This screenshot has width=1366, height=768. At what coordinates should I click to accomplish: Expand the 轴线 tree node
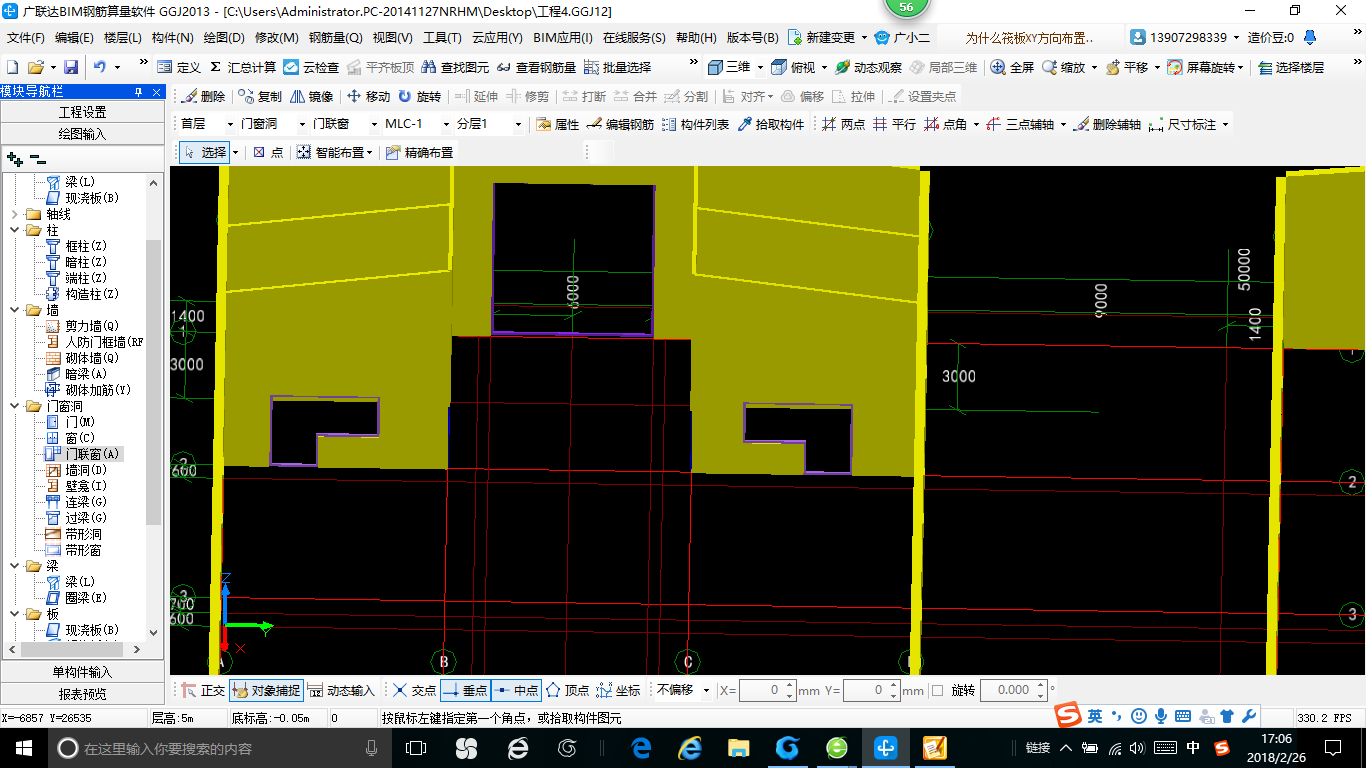click(14, 214)
